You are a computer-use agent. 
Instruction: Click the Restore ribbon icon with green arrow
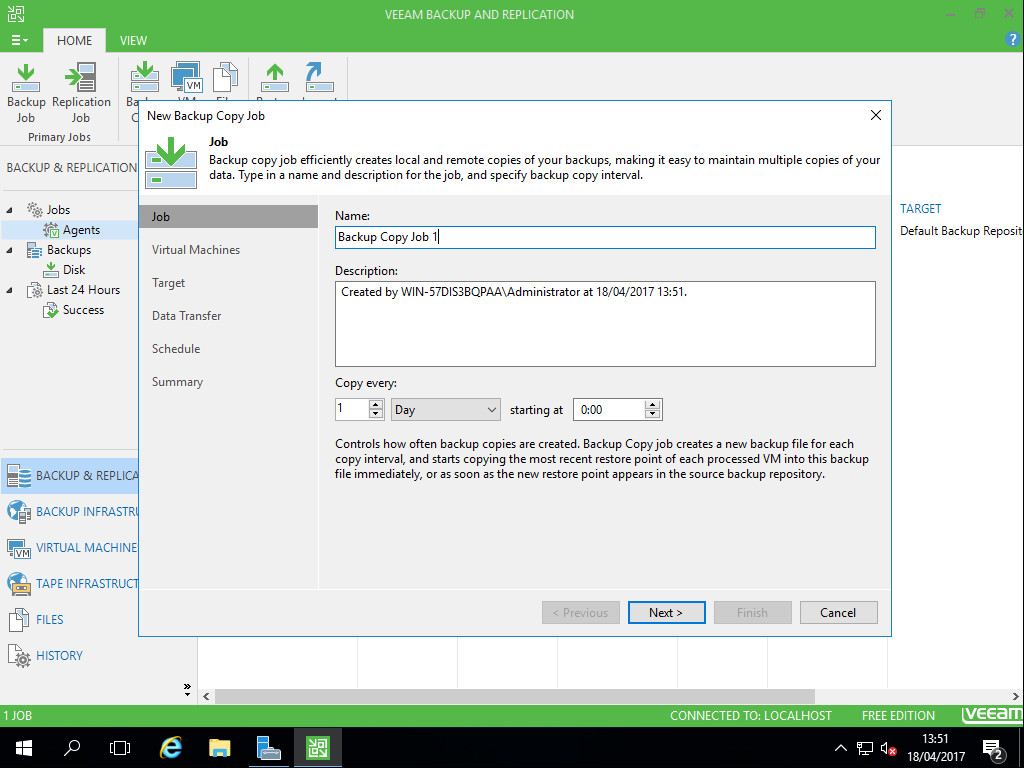(275, 78)
